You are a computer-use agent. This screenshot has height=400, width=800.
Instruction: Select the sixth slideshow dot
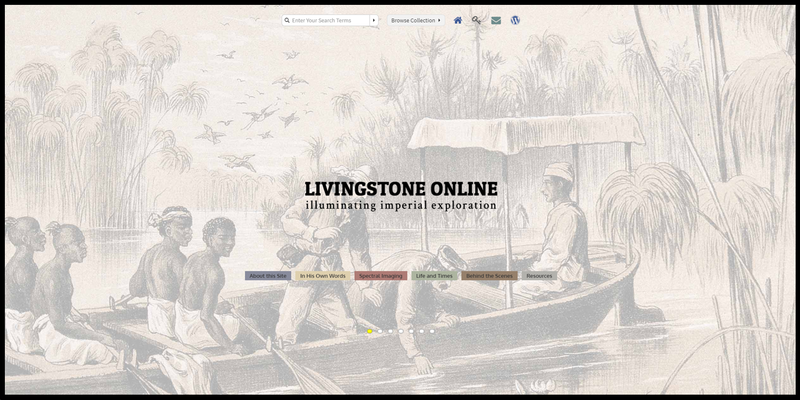421,331
